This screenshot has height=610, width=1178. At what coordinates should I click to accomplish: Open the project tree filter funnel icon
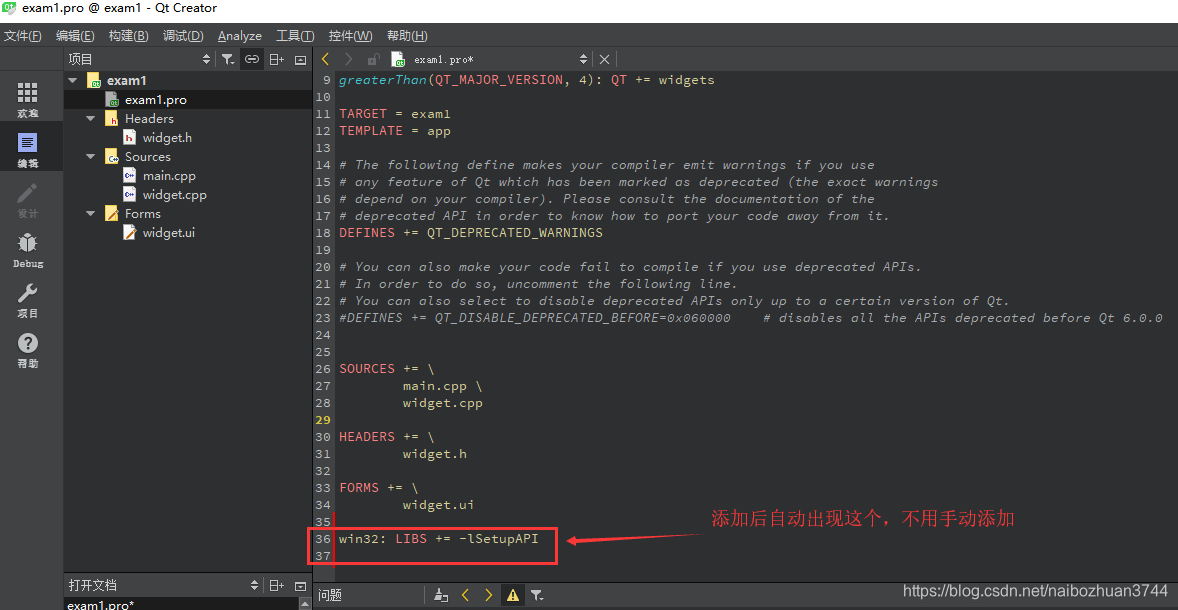[x=228, y=59]
